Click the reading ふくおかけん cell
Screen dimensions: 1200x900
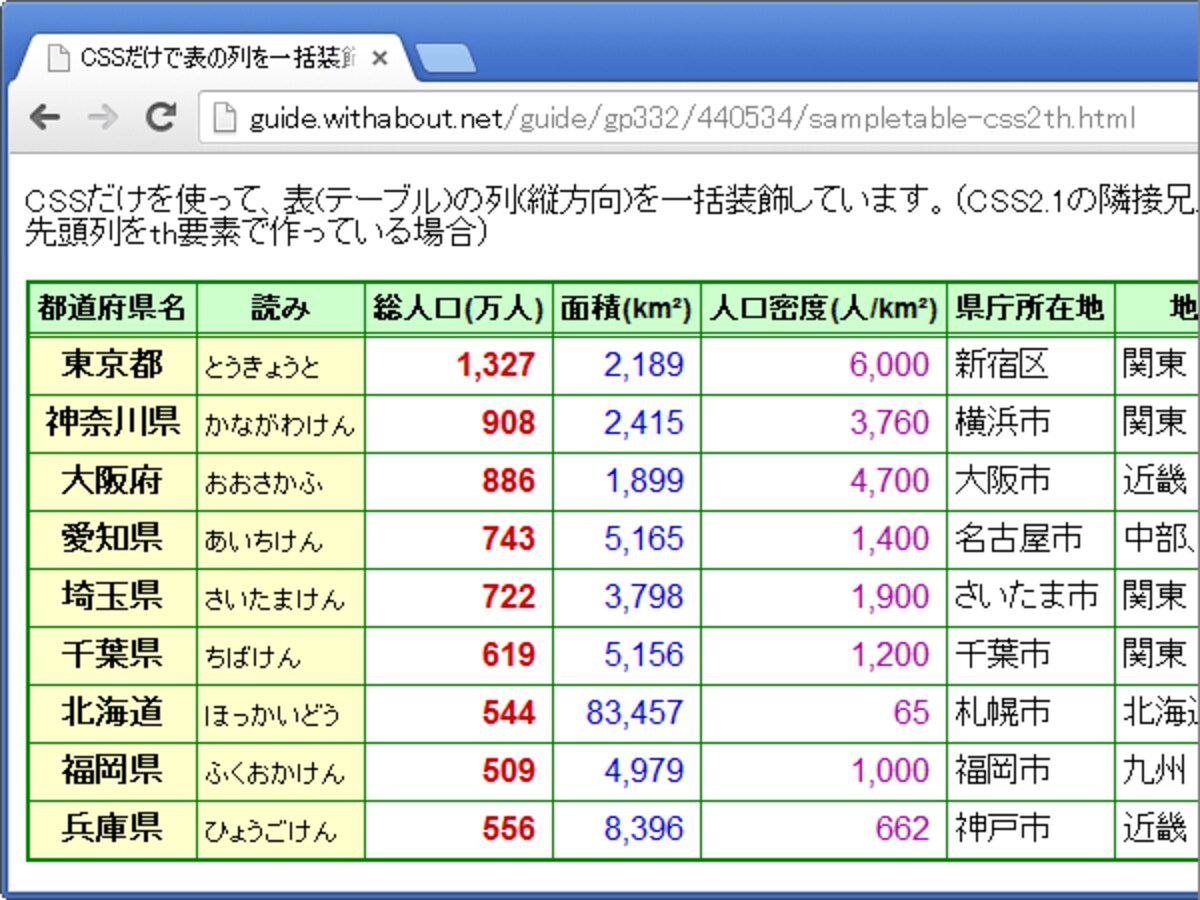click(x=281, y=771)
